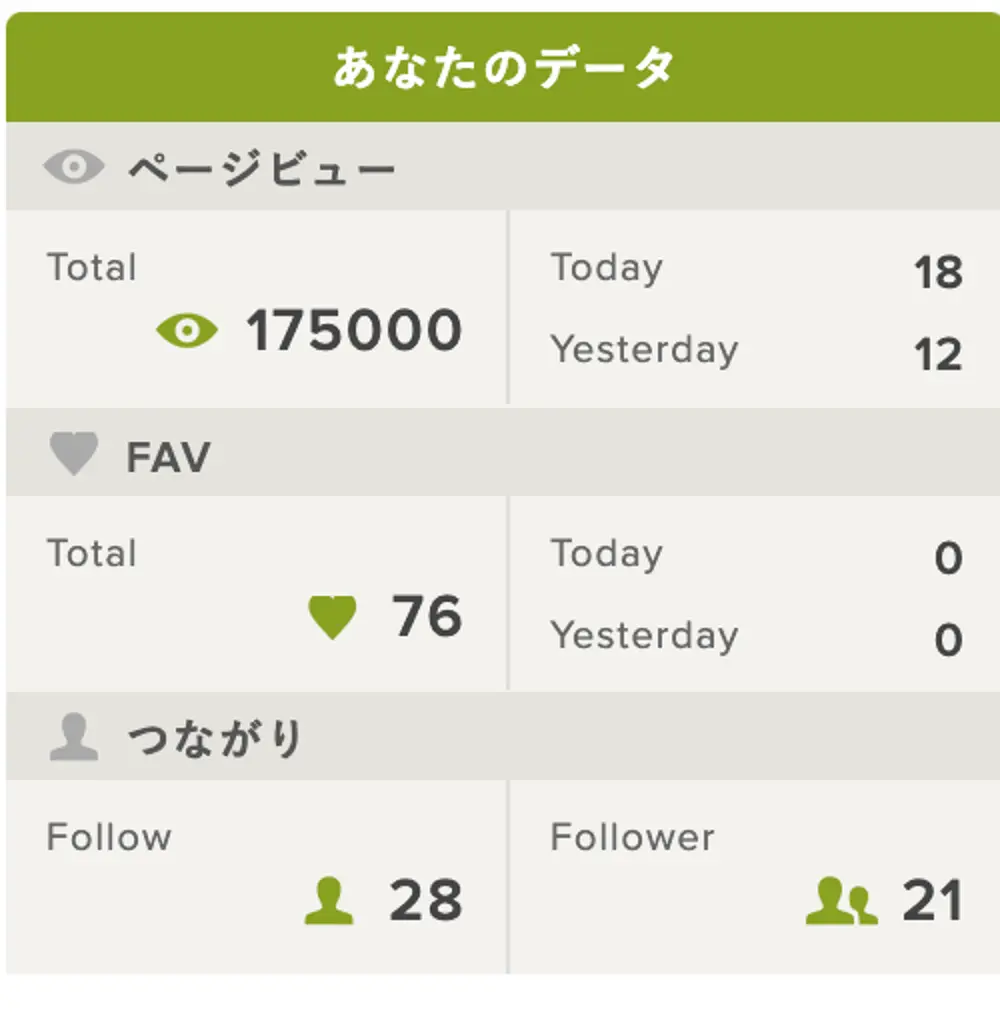Click the gray heart icon beside FAV
Image resolution: width=1000 pixels, height=1012 pixels.
point(73,455)
